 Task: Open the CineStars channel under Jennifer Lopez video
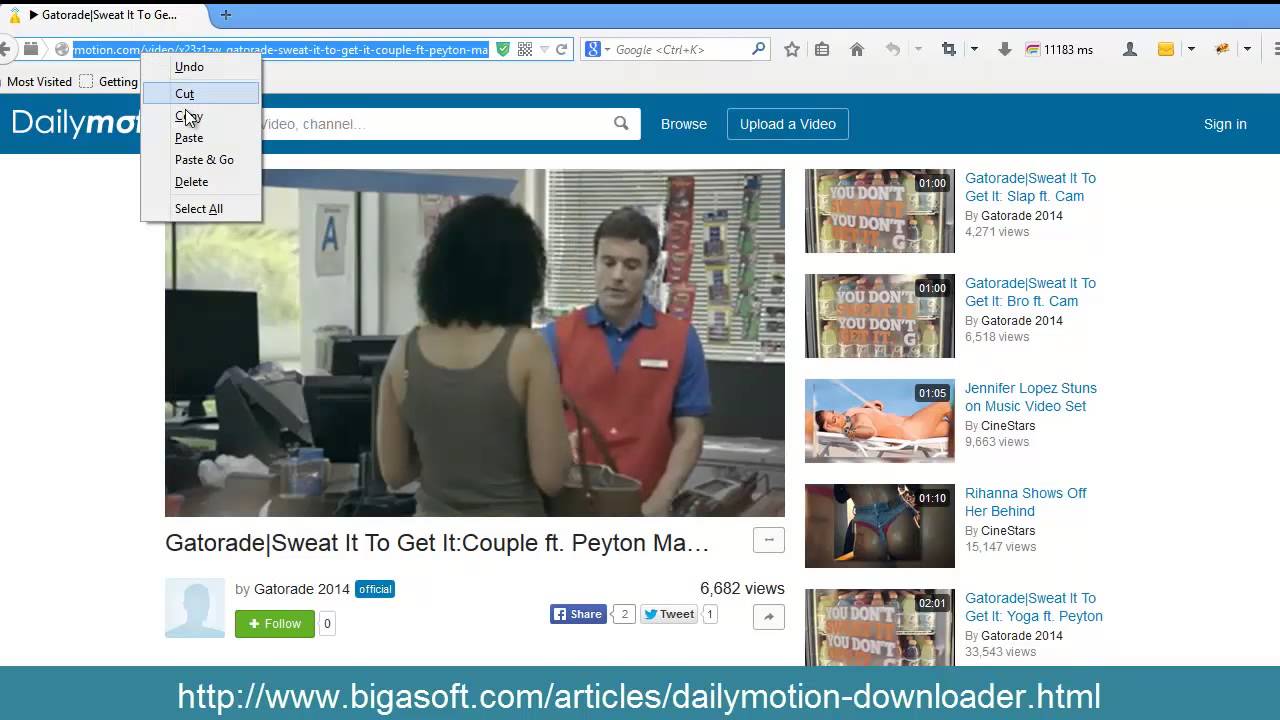pyautogui.click(x=1008, y=426)
